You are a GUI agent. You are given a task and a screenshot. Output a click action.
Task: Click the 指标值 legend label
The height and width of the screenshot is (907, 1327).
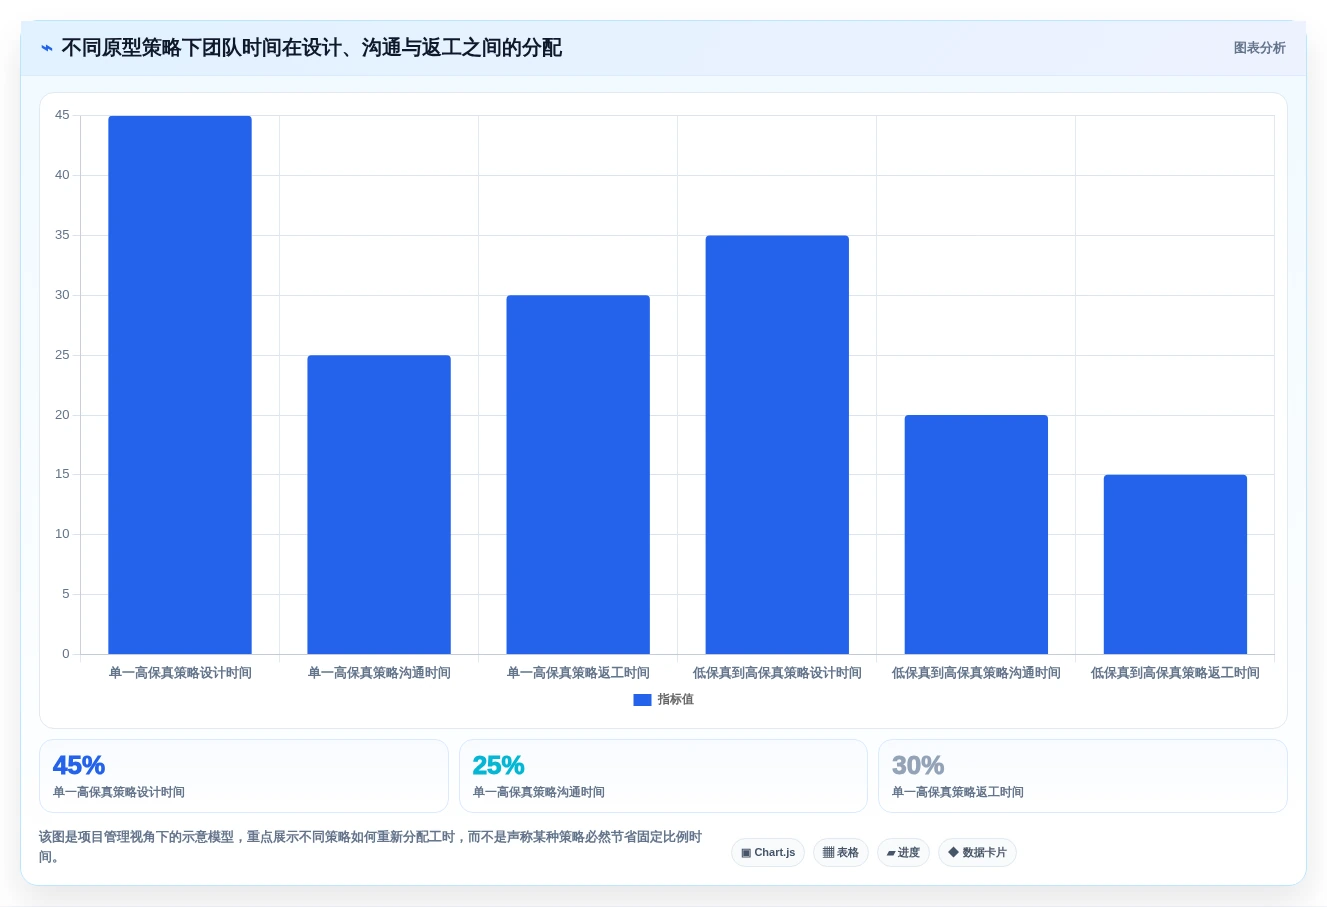coord(675,700)
